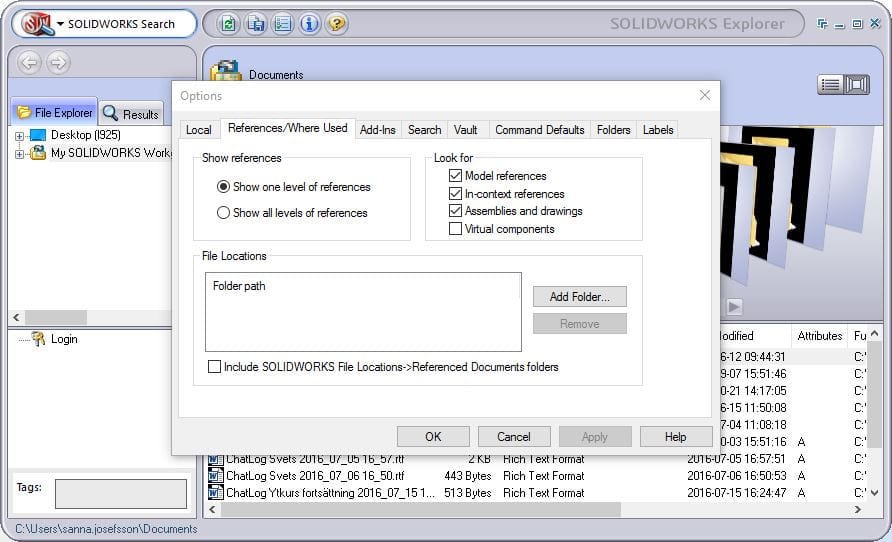Open the Command Defaults tab
The image size is (892, 542).
point(539,129)
